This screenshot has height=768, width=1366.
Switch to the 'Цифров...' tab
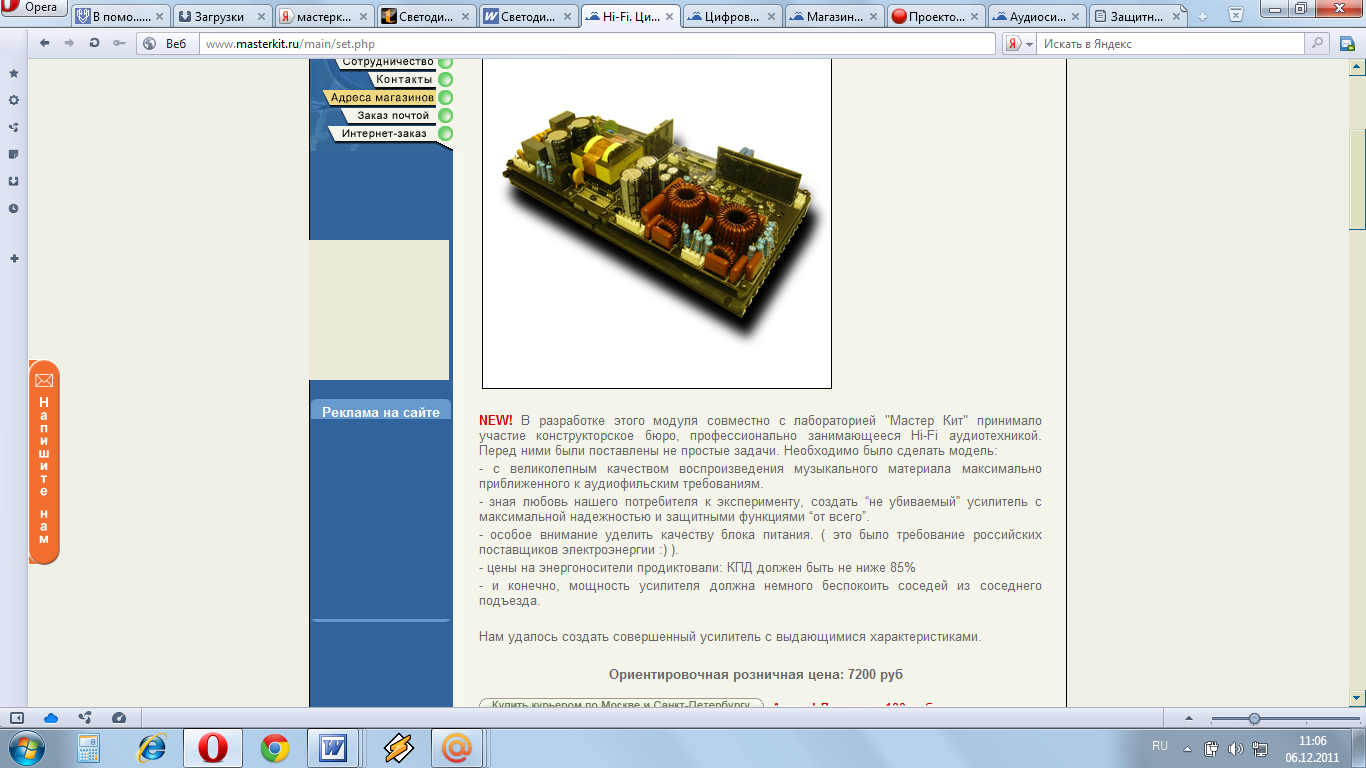(x=732, y=16)
